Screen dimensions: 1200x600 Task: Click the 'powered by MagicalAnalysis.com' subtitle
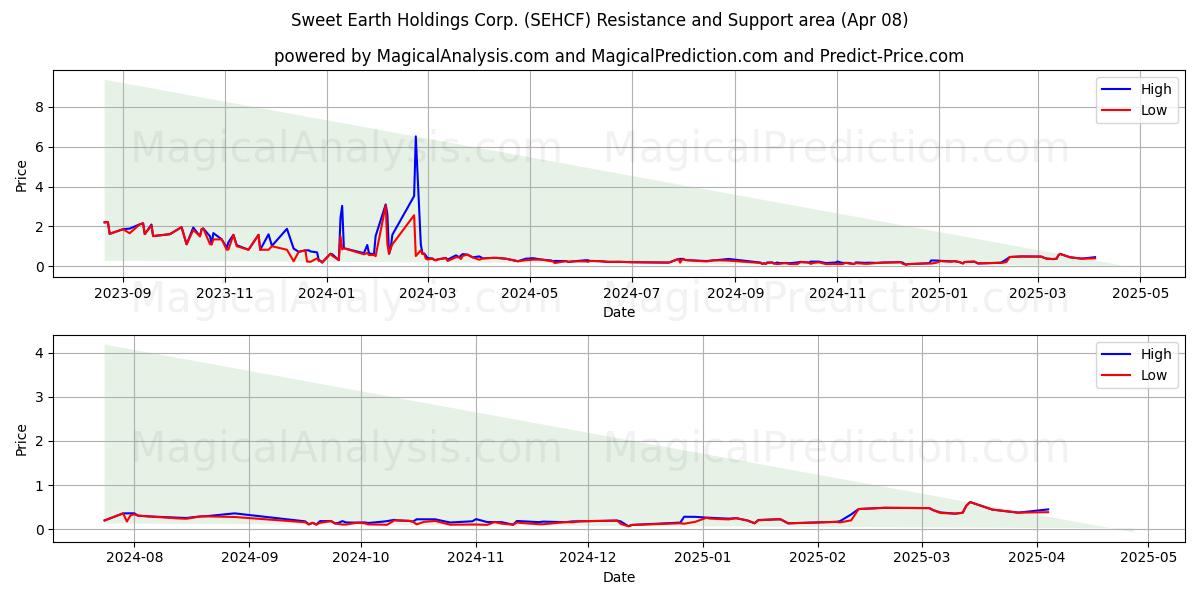(619, 56)
